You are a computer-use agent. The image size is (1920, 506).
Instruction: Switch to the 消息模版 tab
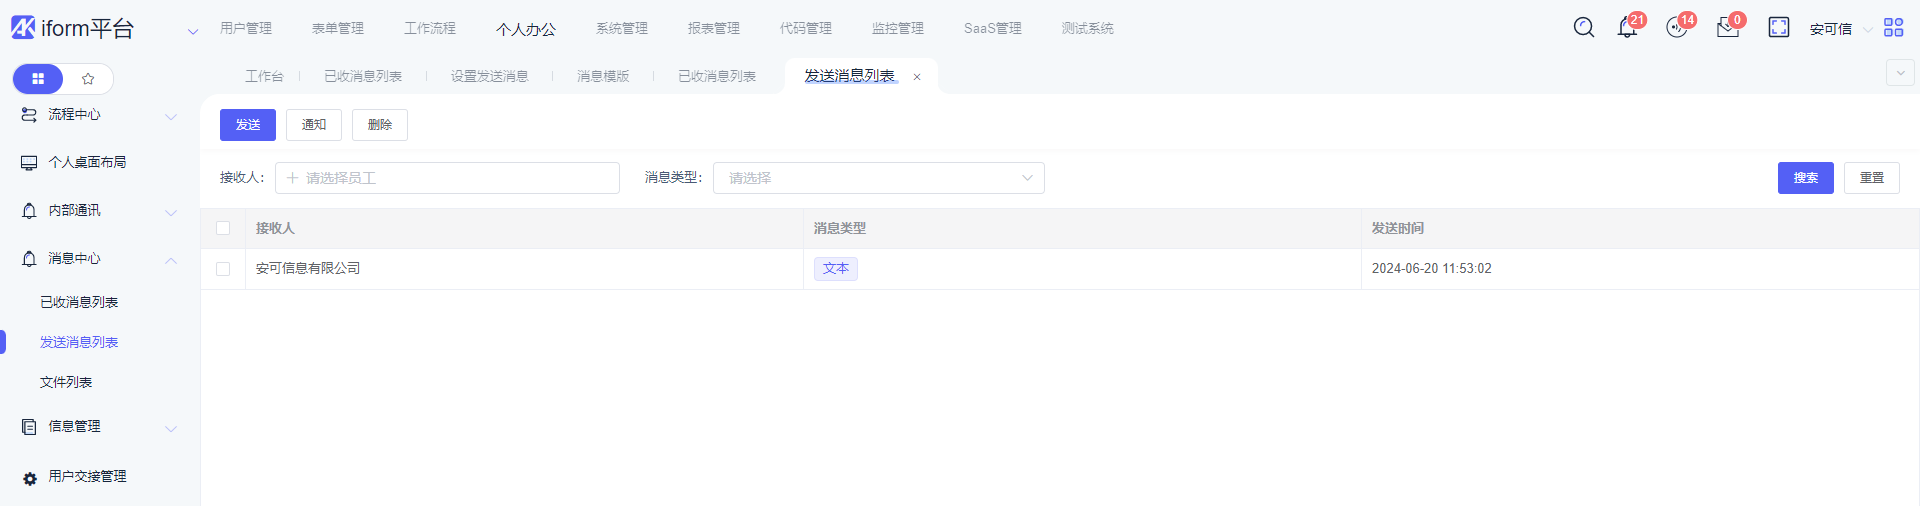pyautogui.click(x=603, y=76)
